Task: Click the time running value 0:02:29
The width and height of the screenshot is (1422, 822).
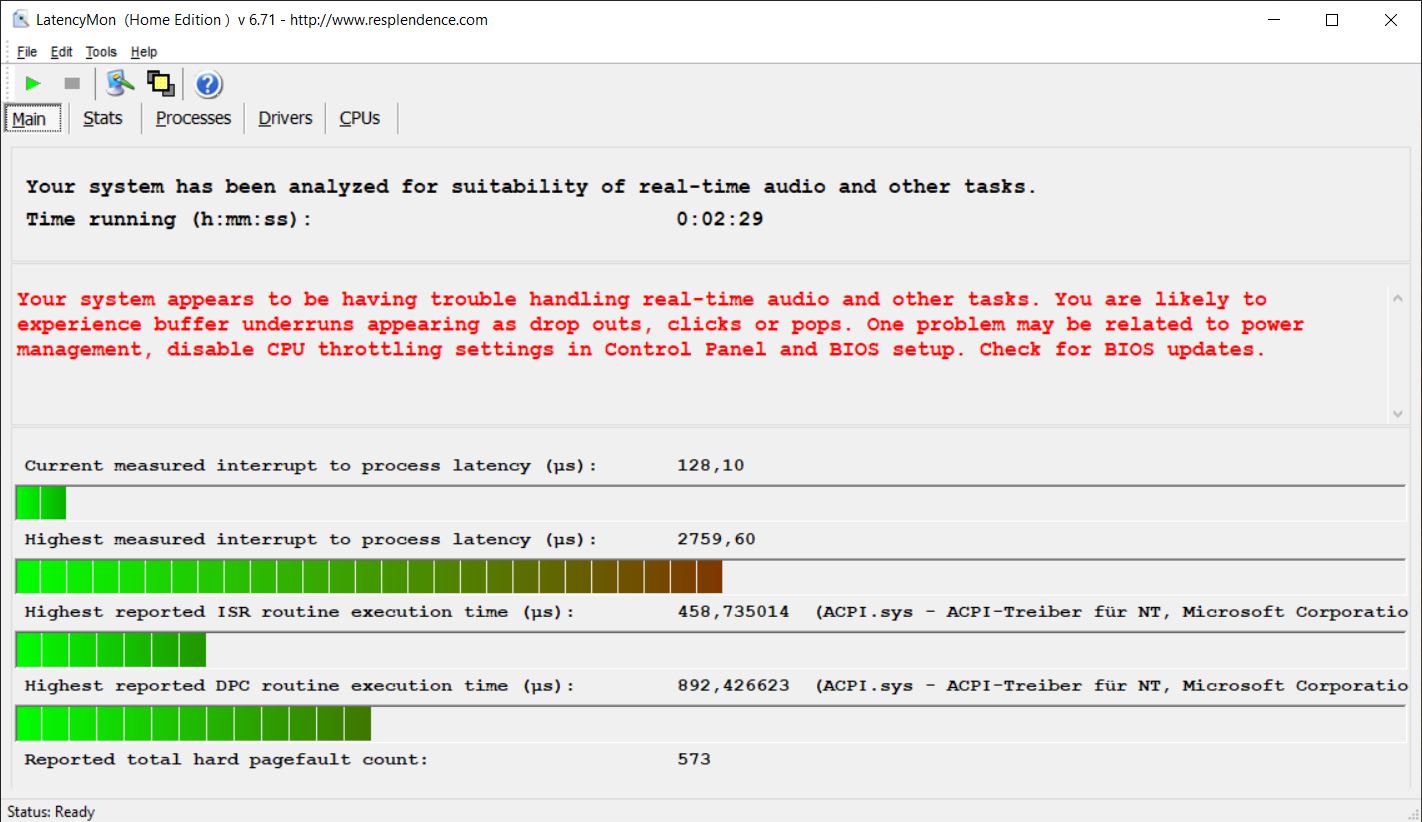Action: pos(720,219)
